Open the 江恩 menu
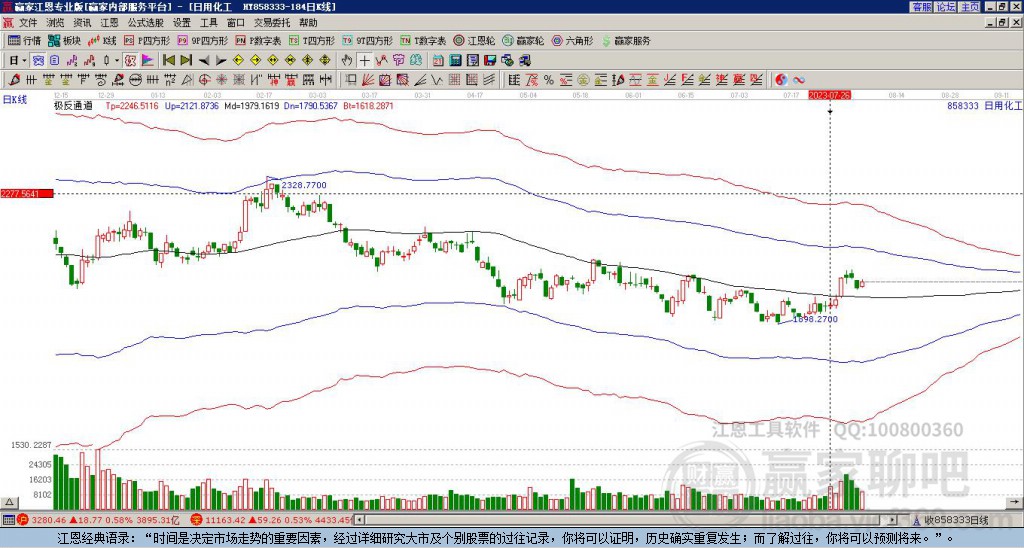Screen dimensions: 1024x548 [110, 23]
